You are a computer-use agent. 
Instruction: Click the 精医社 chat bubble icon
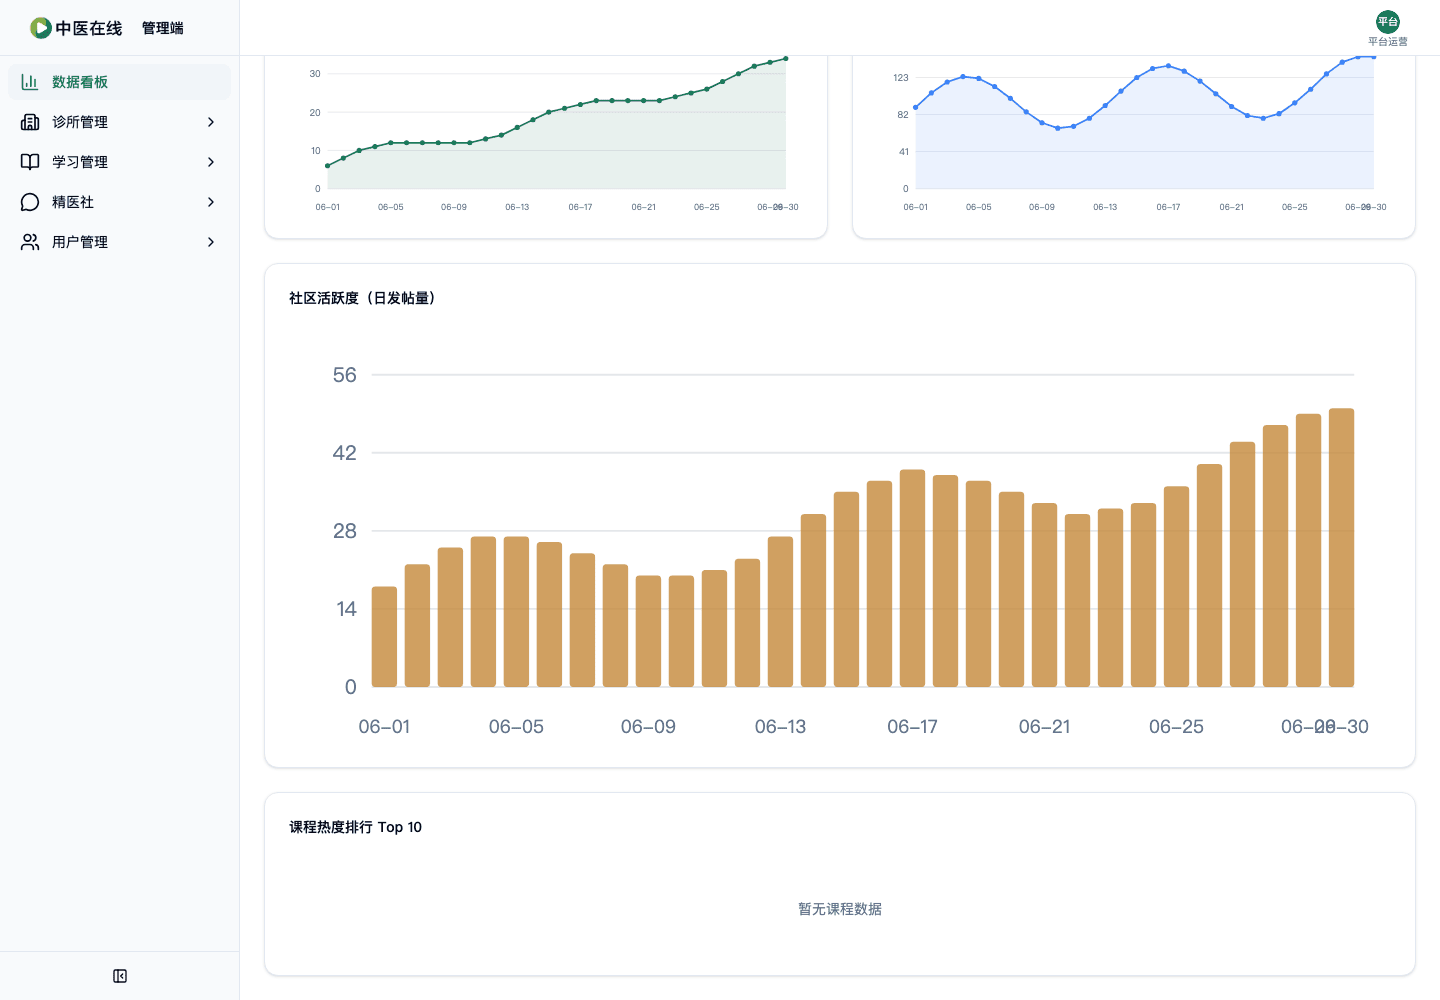pos(30,202)
